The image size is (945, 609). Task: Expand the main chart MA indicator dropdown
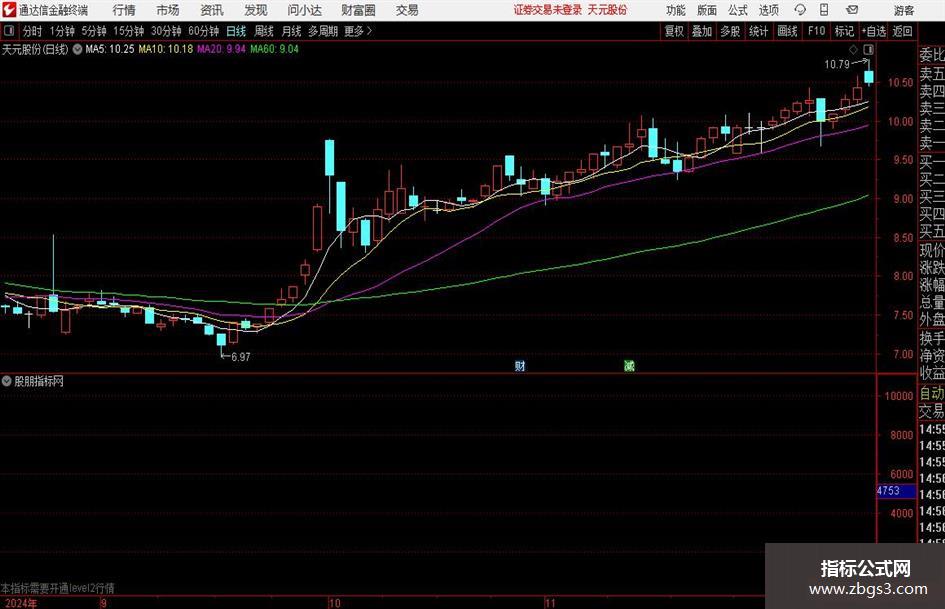(x=78, y=49)
